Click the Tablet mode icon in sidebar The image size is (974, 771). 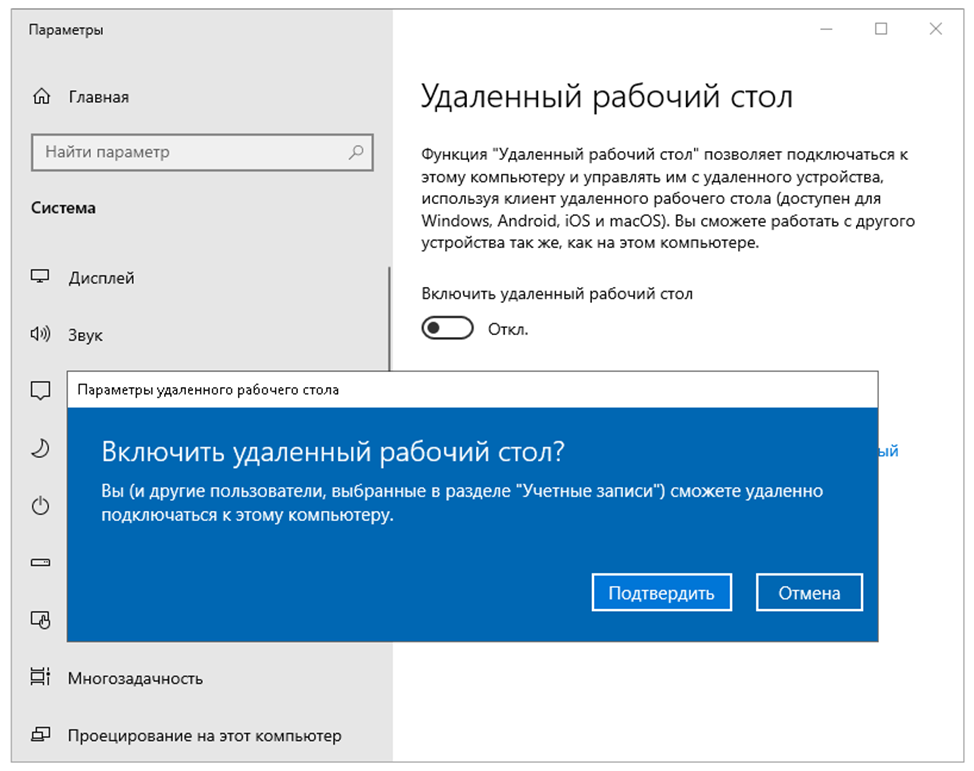(41, 620)
